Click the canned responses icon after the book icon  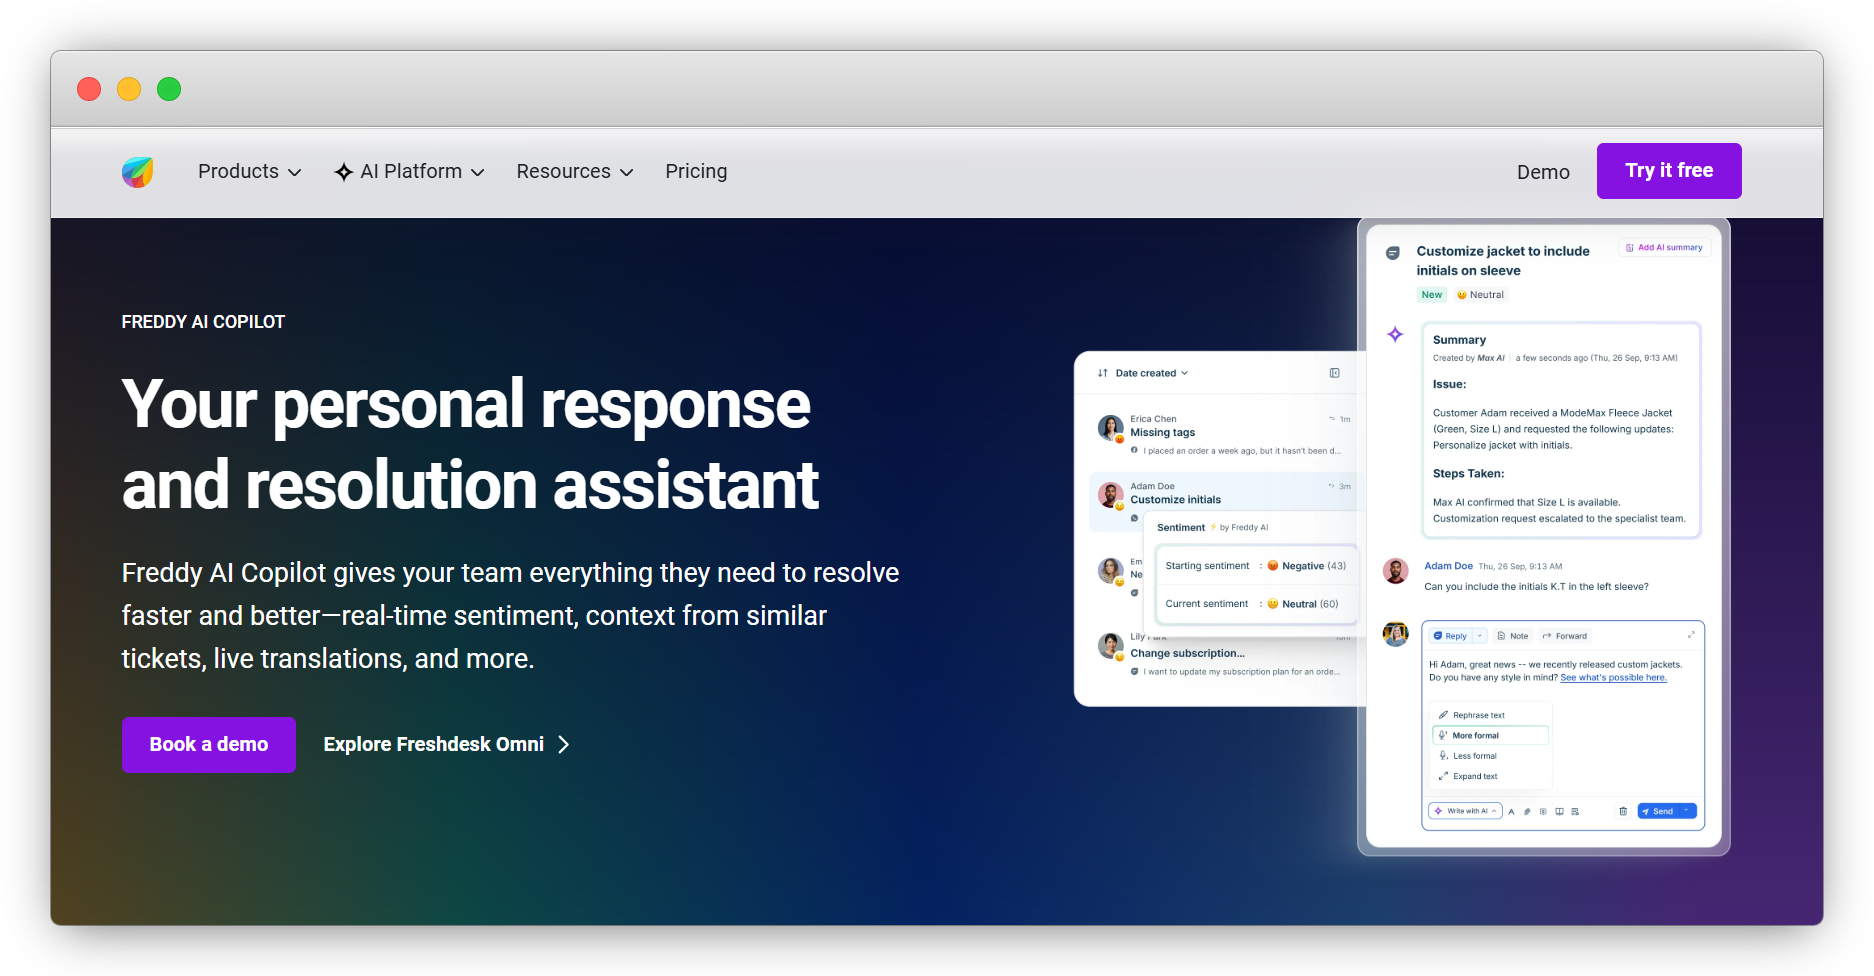[1575, 812]
